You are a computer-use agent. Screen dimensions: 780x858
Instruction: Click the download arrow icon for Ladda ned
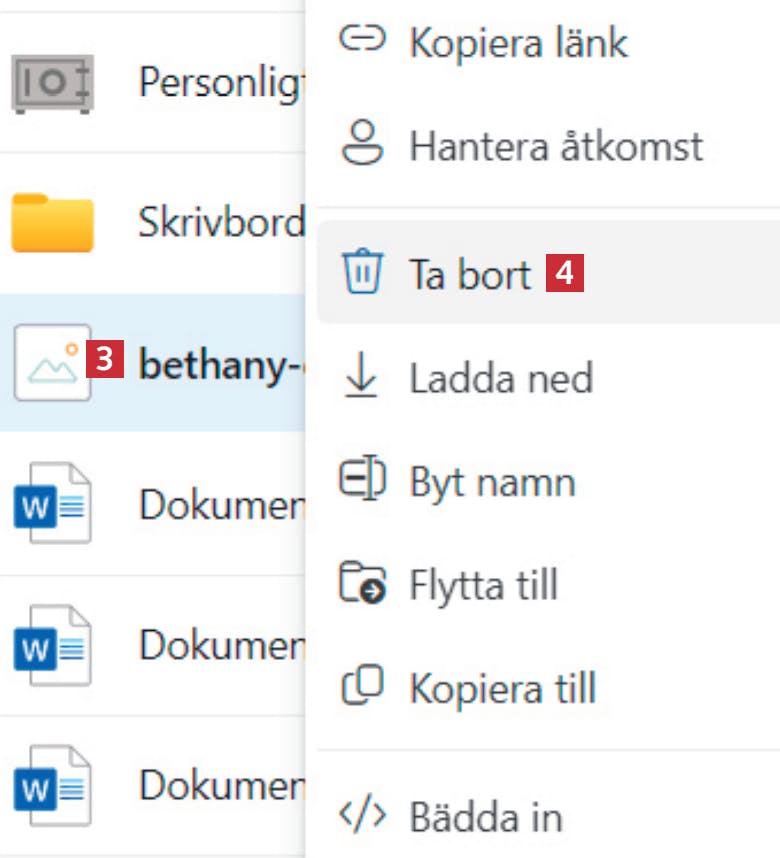point(362,377)
